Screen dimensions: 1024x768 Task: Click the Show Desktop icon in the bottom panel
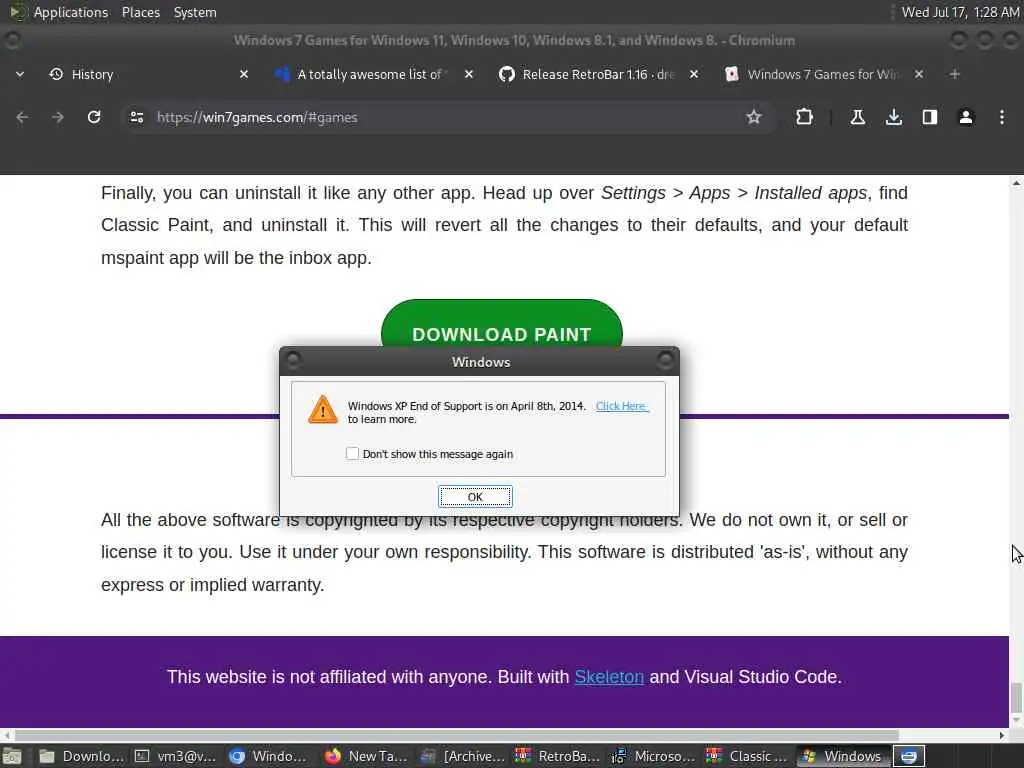click(x=12, y=756)
